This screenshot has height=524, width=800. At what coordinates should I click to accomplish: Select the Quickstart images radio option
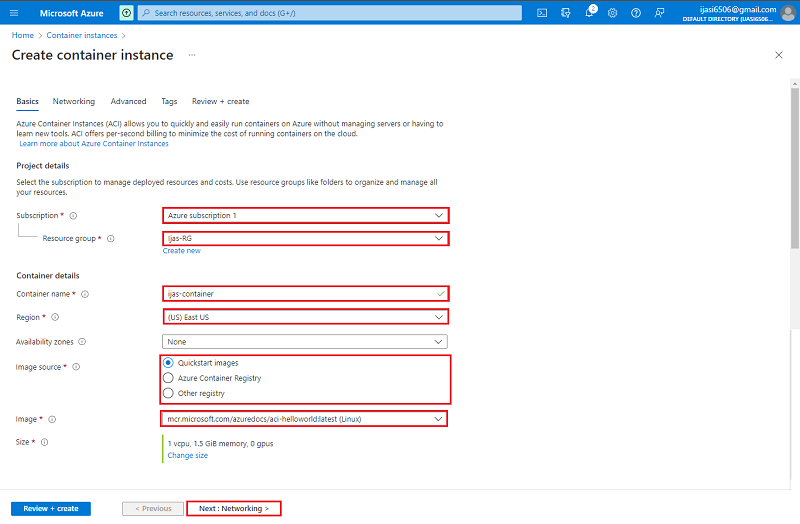(168, 363)
